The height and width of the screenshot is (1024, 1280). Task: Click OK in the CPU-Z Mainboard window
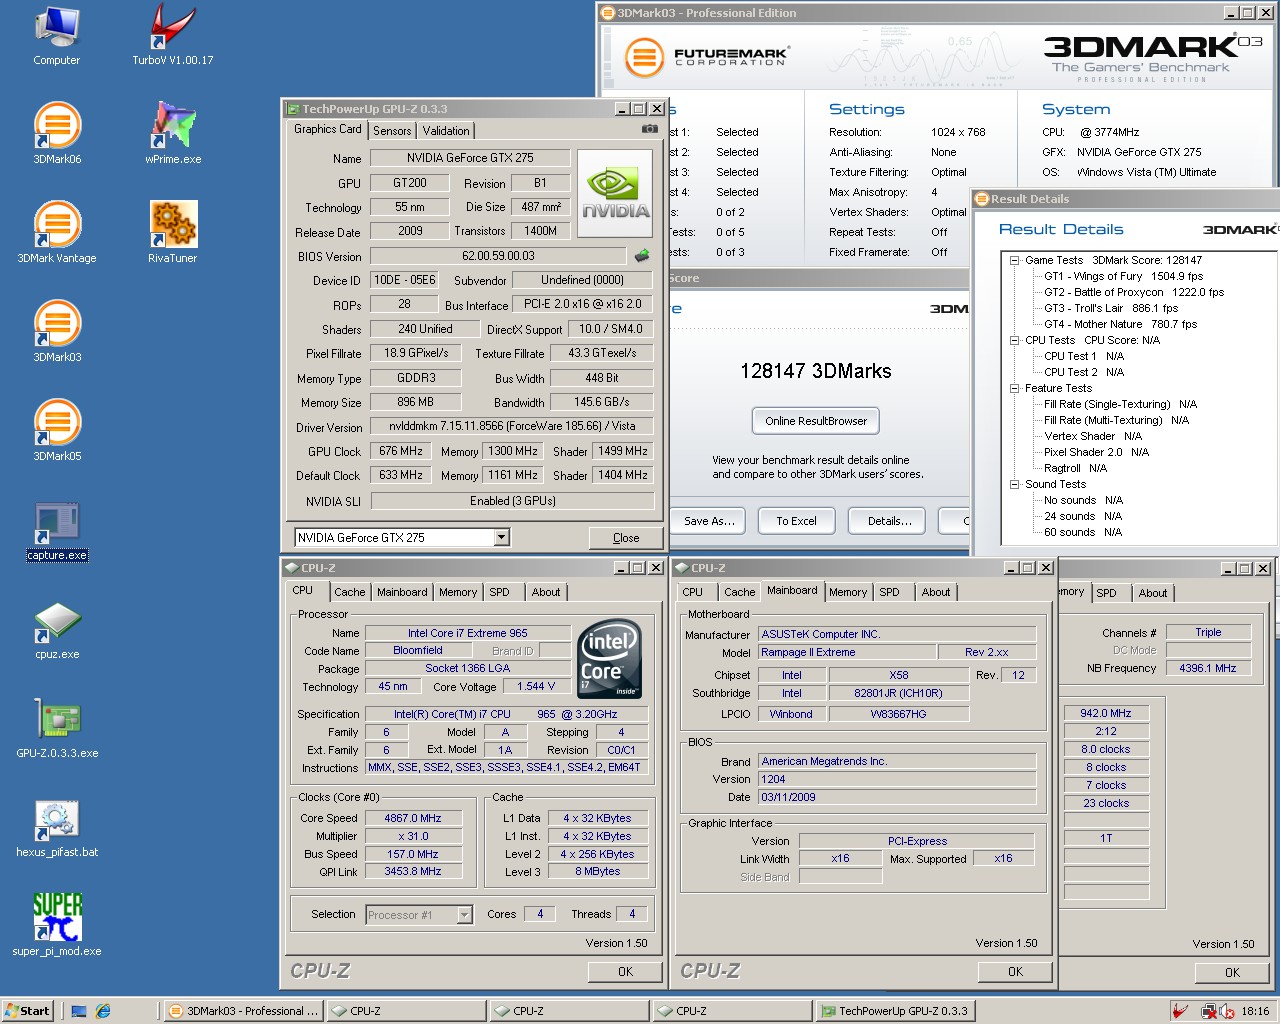tap(1015, 972)
